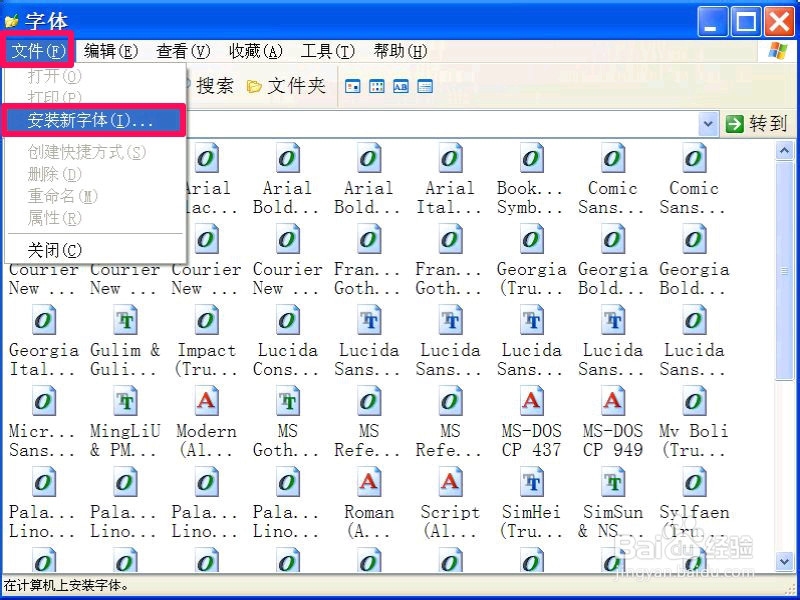Choose 关闭(C) from the File menu
This screenshot has height=600, width=800.
click(x=93, y=250)
